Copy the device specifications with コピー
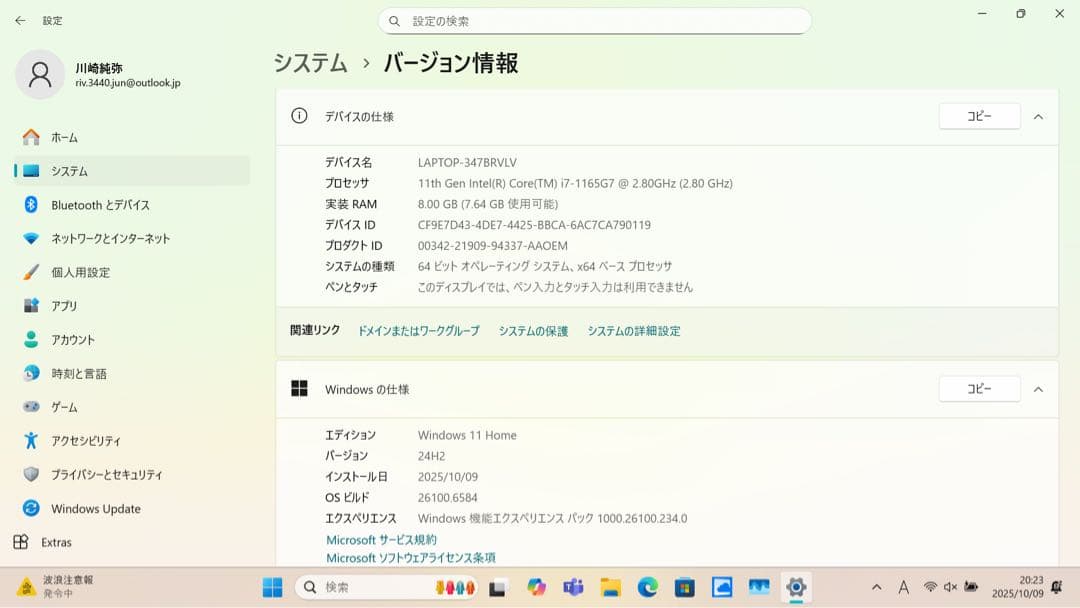 (x=978, y=116)
